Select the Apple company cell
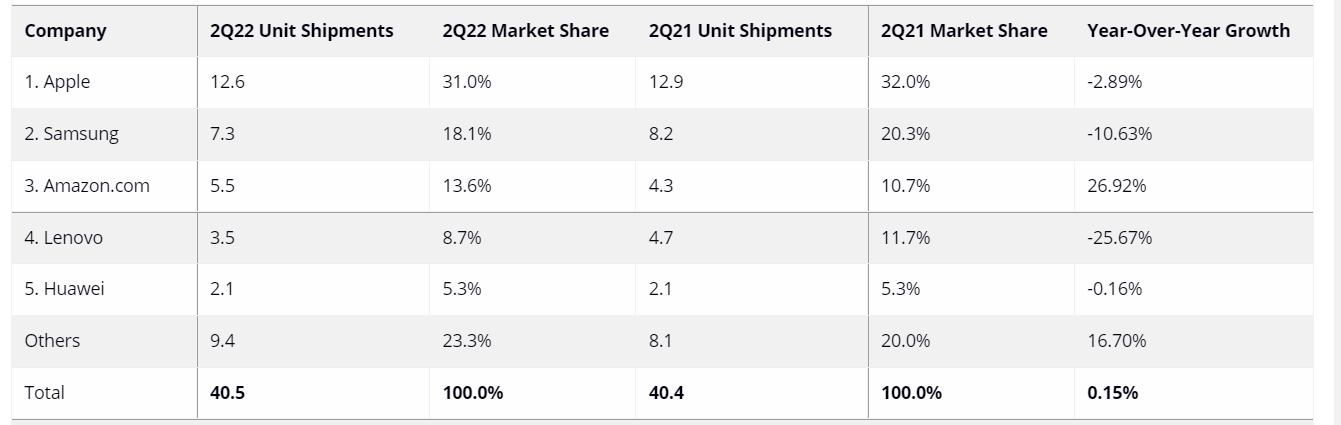This screenshot has width=1341, height=425. 58,83
